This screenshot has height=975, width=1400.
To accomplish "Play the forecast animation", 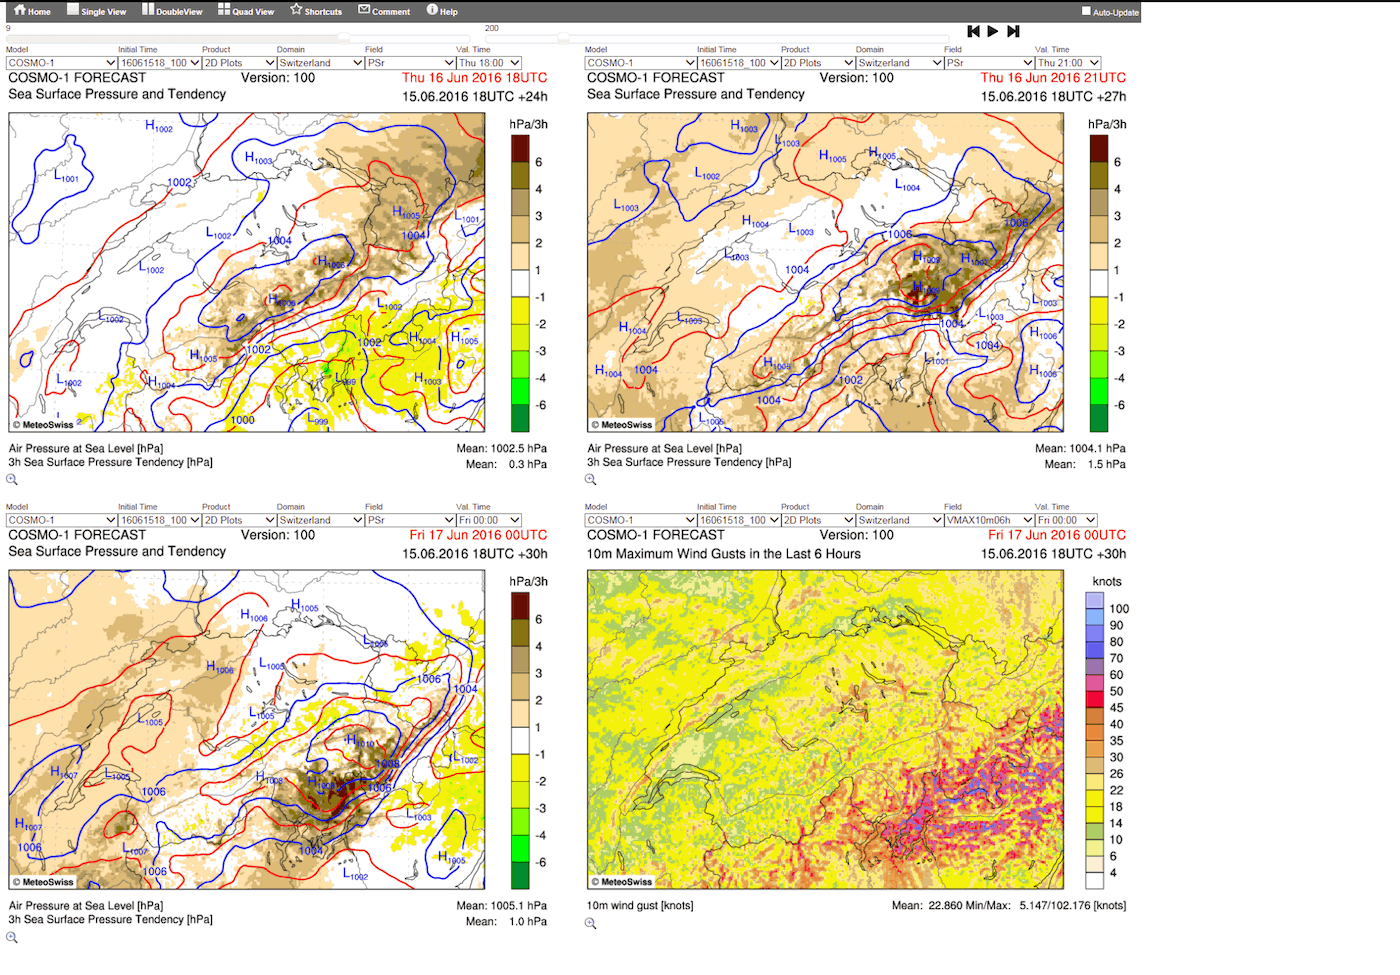I will pos(993,32).
